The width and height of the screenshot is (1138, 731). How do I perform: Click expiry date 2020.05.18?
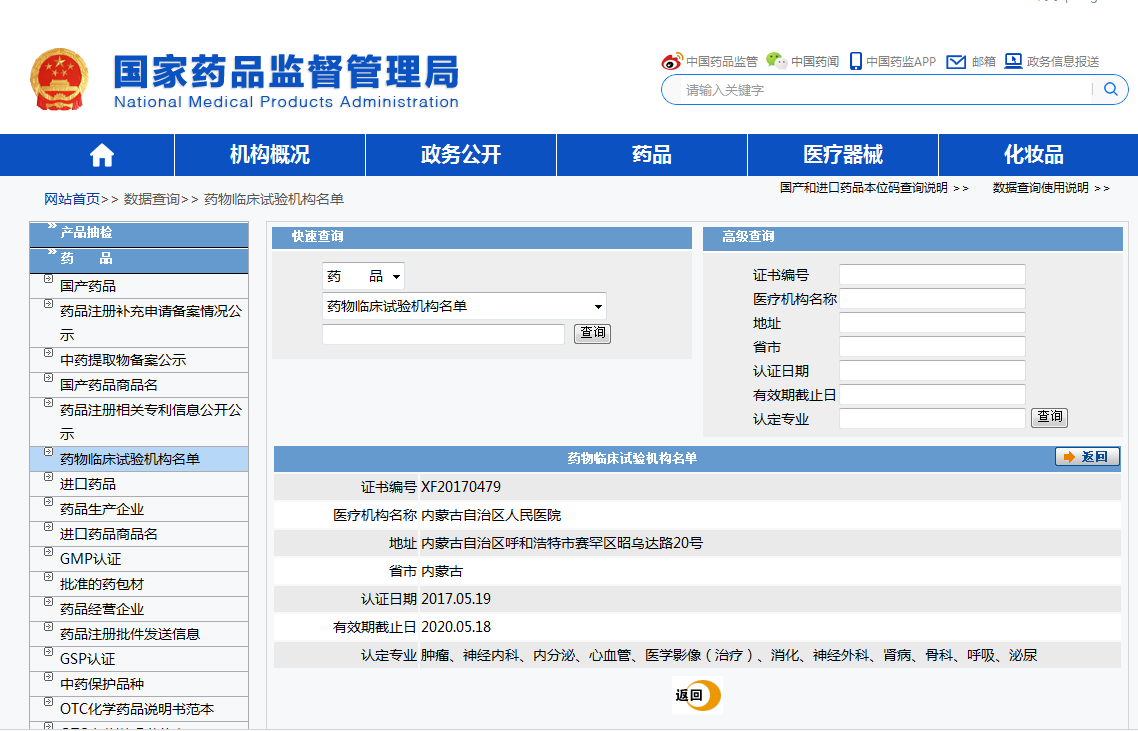[x=456, y=627]
